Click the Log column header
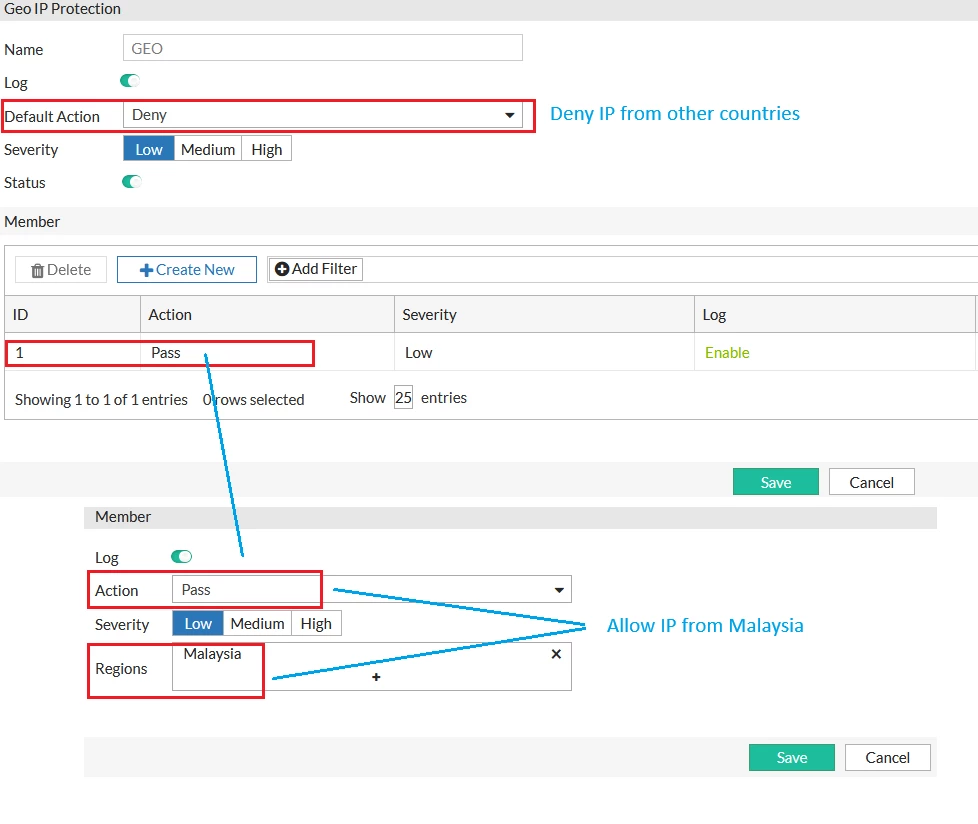The image size is (978, 824). coord(835,314)
